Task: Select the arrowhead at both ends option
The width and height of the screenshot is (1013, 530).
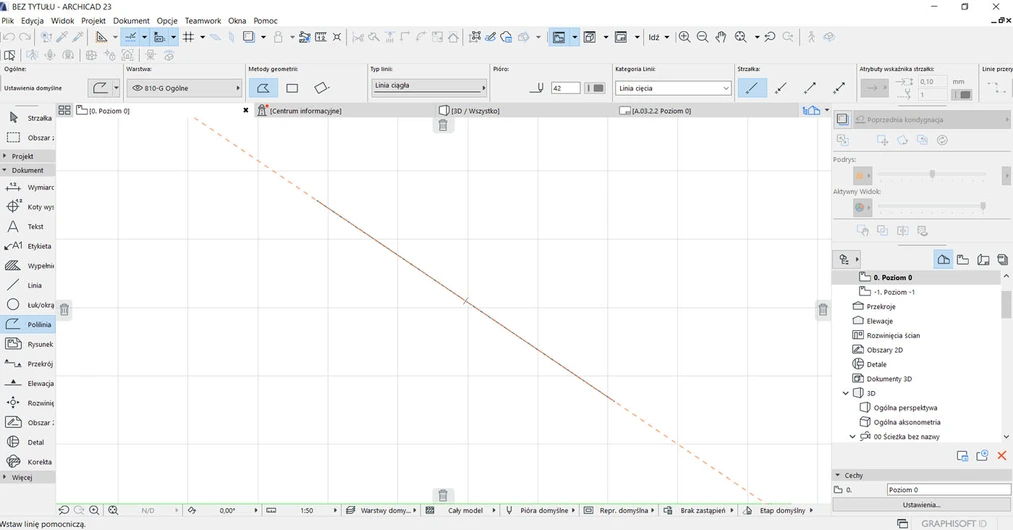Action: pyautogui.click(x=839, y=88)
